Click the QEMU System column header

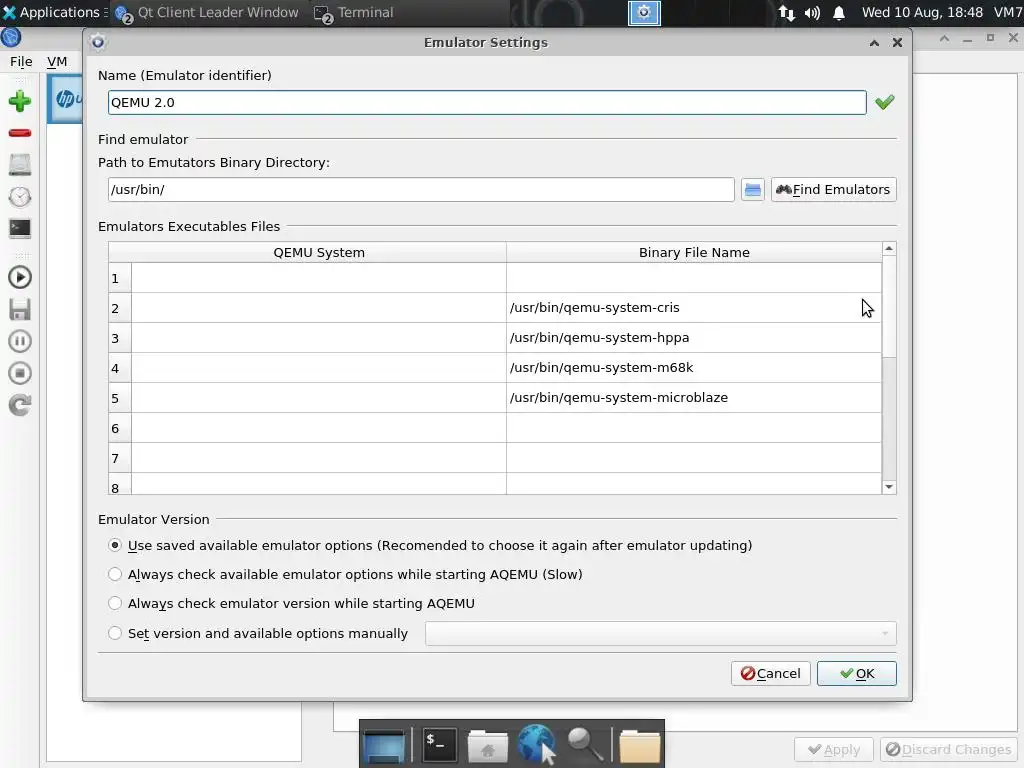tap(319, 253)
